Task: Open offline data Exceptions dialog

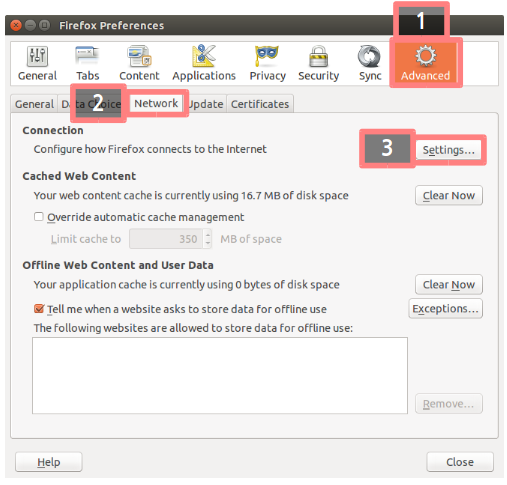Action: click(445, 309)
